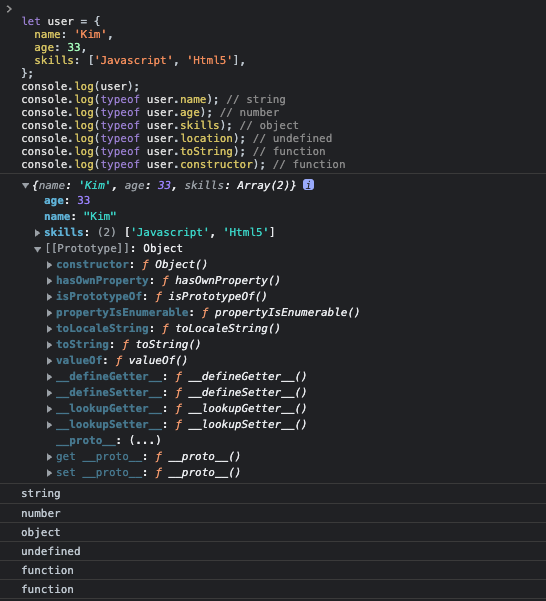This screenshot has width=546, height=601.
Task: Click the blue info icon beside Array(2)
Action: (x=308, y=185)
